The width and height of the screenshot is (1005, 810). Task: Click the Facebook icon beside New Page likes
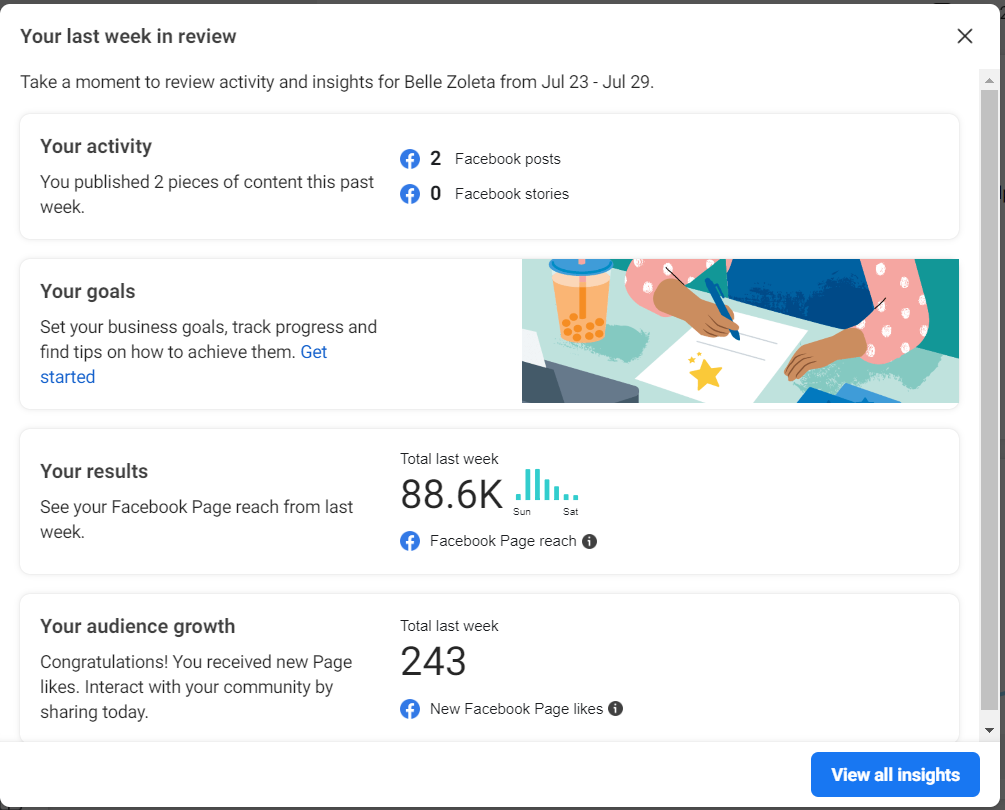tap(410, 709)
